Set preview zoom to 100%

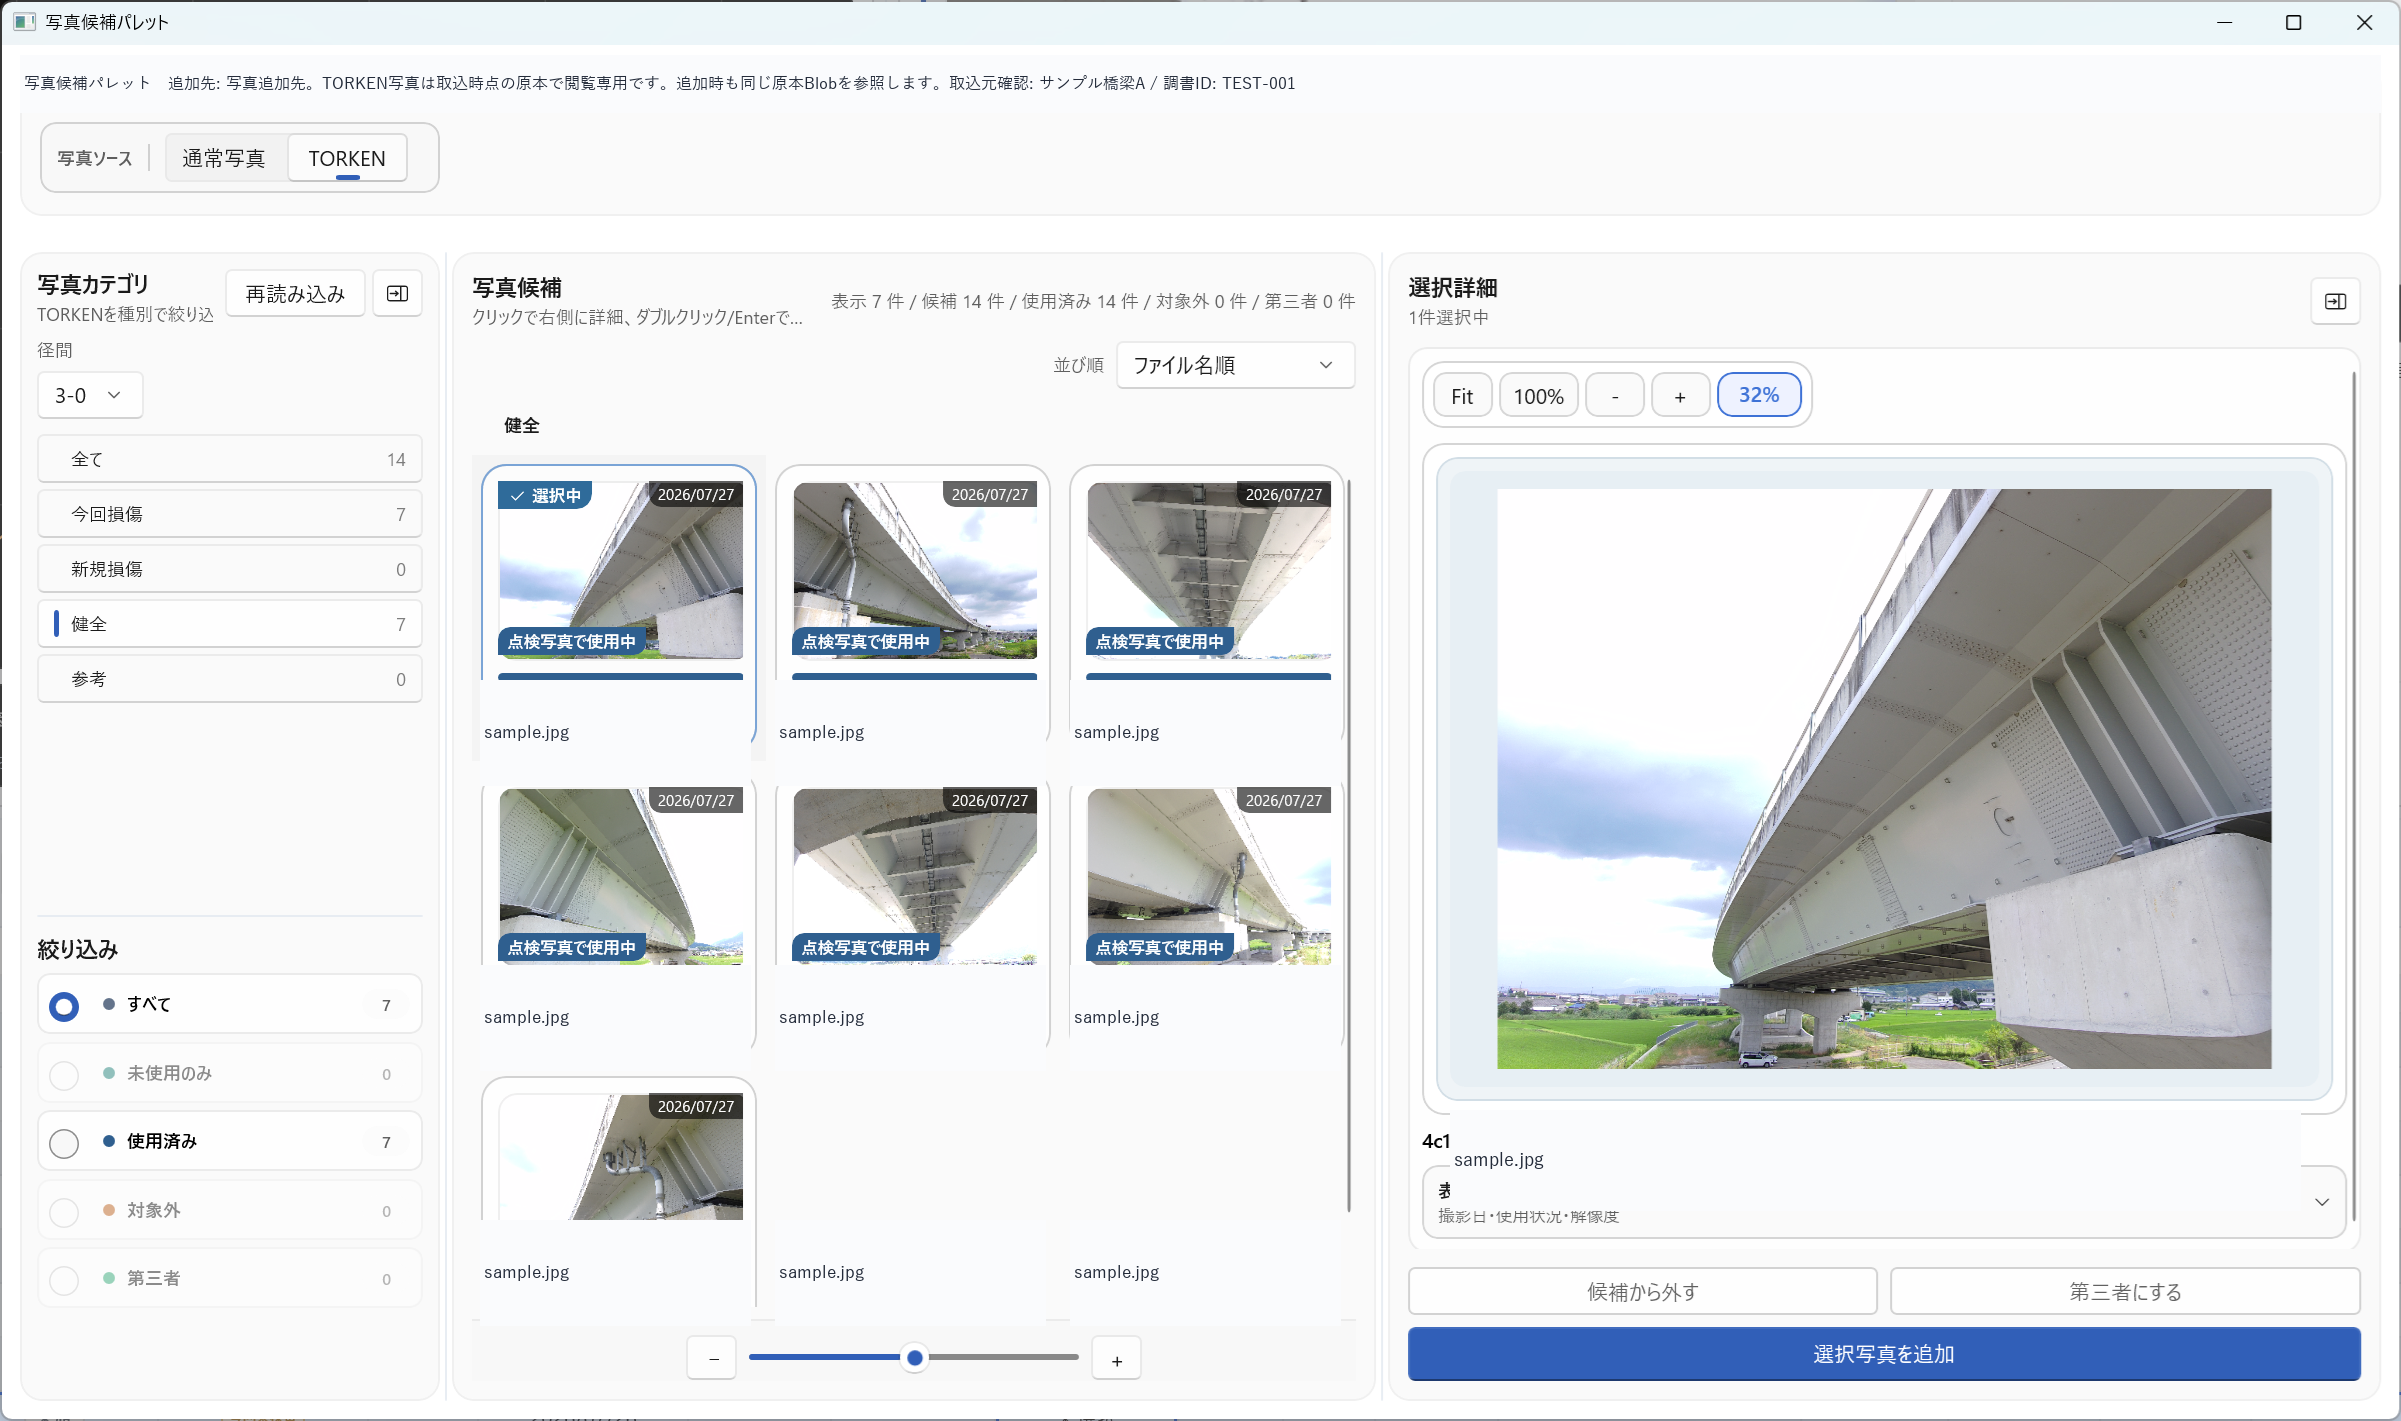(1538, 396)
